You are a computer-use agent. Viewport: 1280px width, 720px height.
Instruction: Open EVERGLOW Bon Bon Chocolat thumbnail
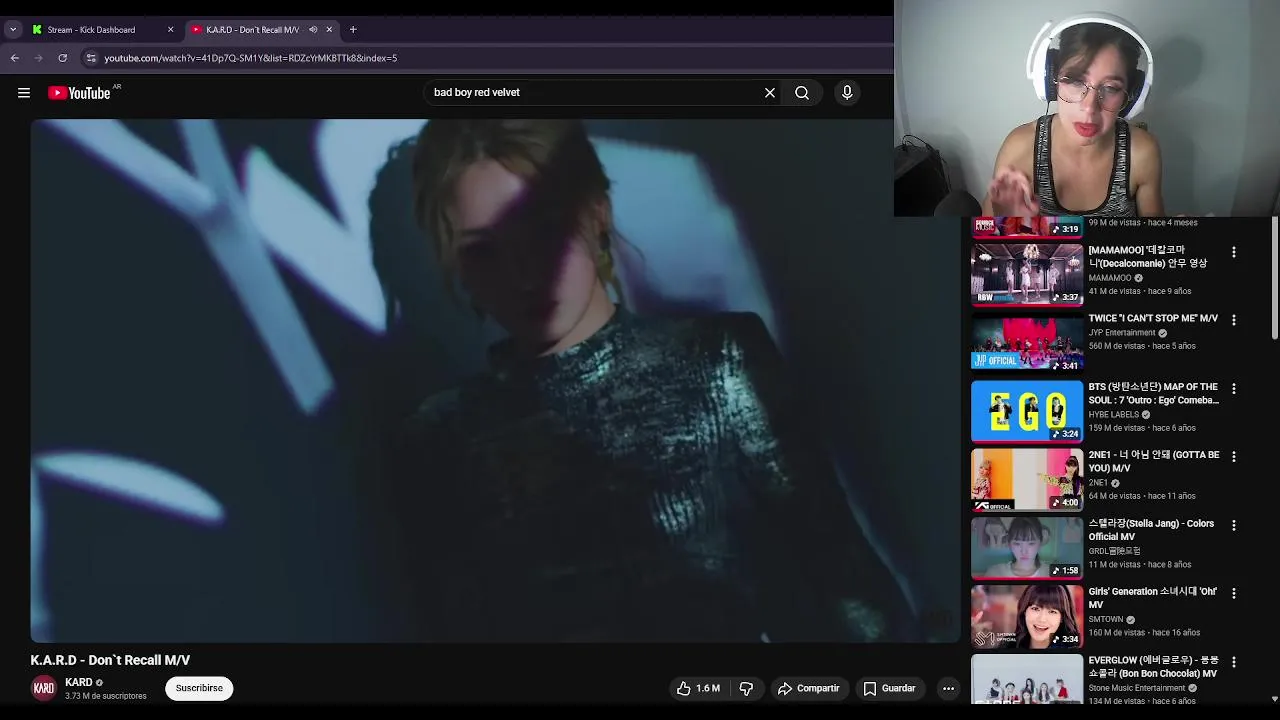[x=1027, y=680]
